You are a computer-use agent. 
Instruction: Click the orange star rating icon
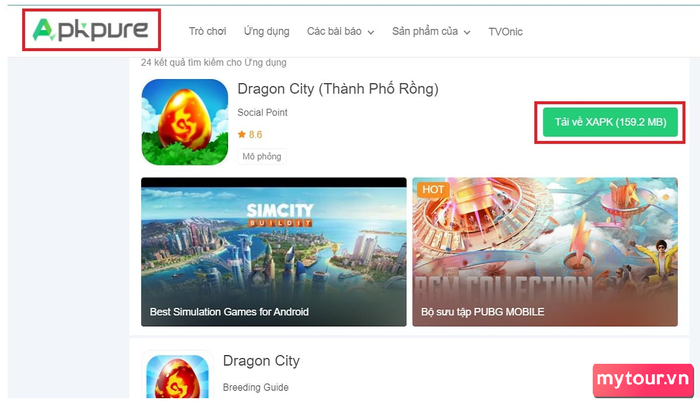(242, 134)
